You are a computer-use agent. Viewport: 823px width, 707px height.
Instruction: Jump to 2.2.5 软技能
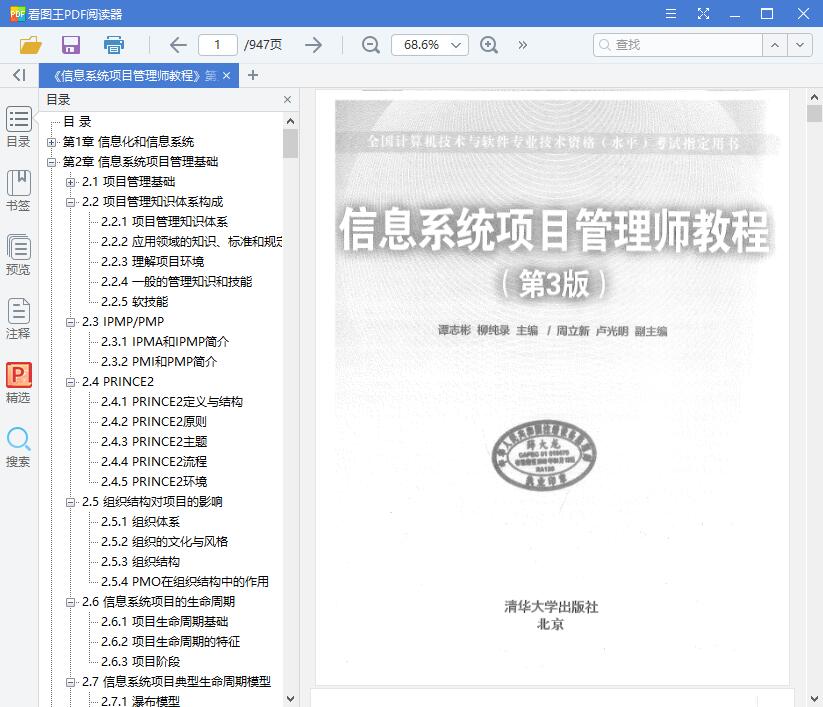(134, 301)
